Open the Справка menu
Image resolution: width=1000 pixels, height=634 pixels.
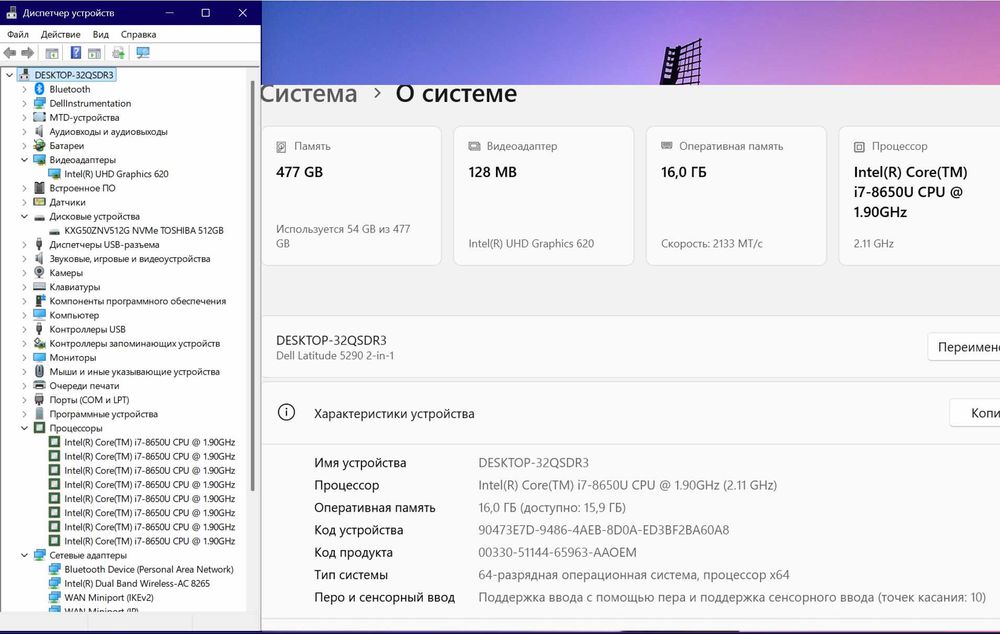pyautogui.click(x=138, y=34)
